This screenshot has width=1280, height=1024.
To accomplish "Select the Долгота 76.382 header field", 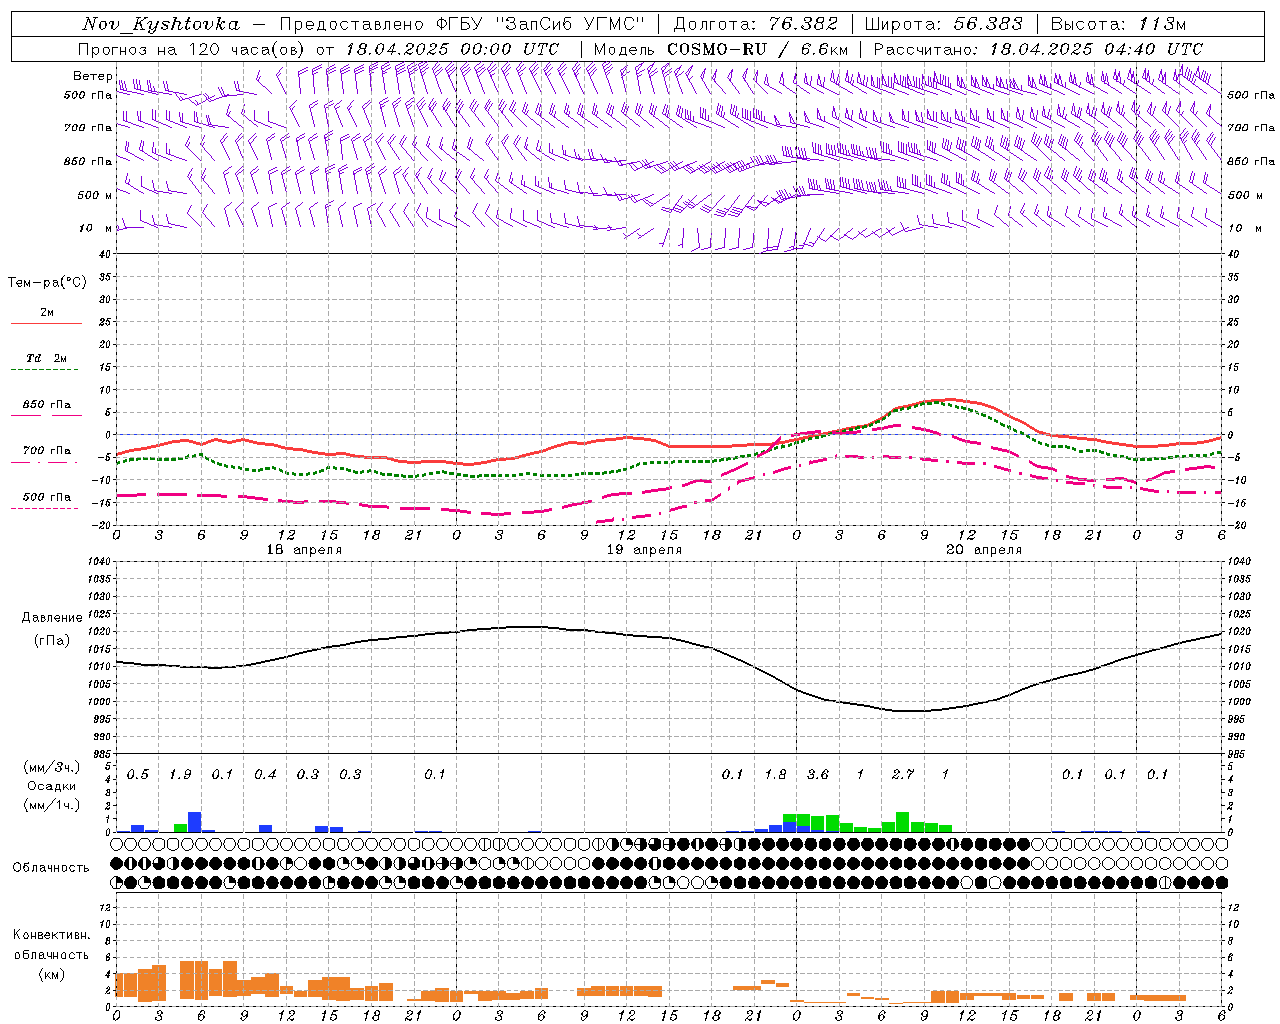I will tap(755, 24).
